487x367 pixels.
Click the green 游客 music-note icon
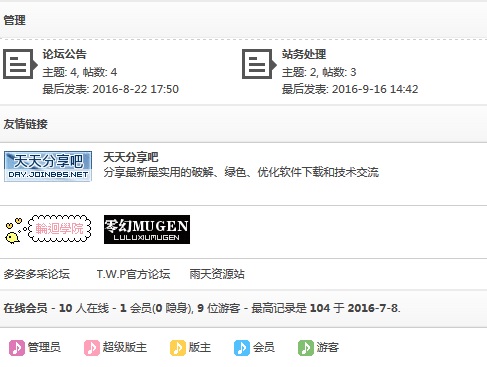306,348
